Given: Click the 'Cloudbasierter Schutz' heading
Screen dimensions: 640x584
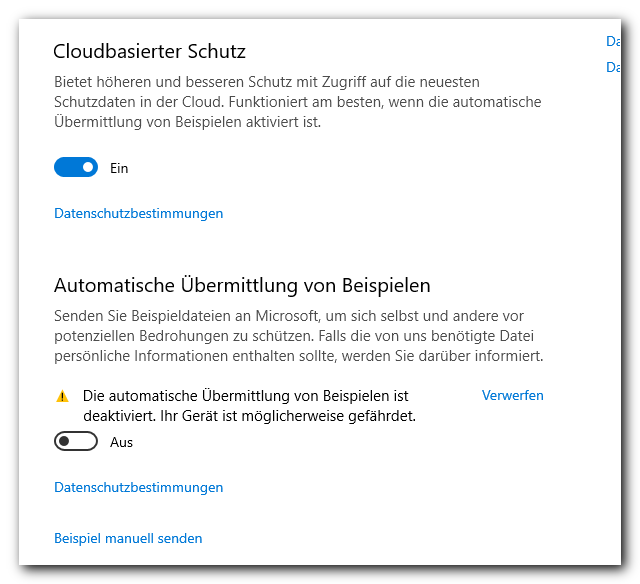Looking at the screenshot, I should (x=149, y=51).
